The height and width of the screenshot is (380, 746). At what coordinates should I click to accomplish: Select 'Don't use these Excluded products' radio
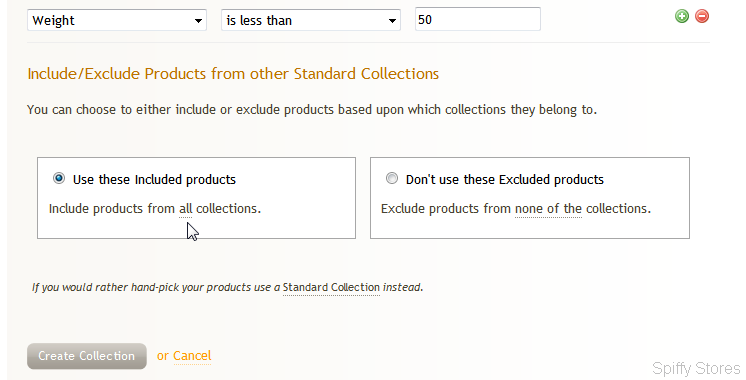[392, 178]
